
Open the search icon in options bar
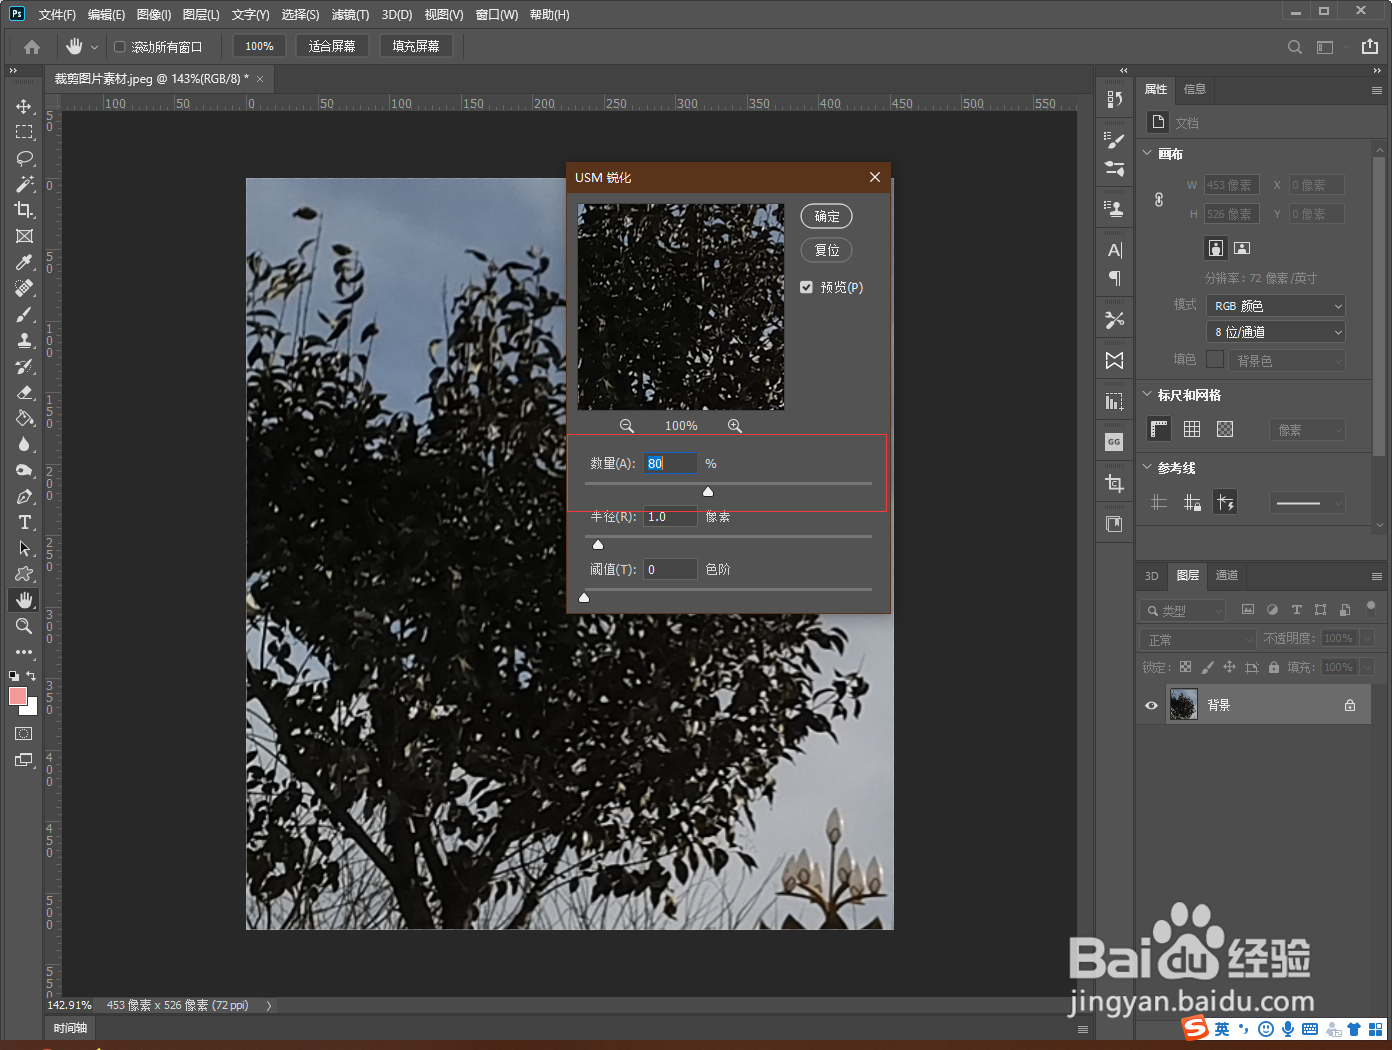coord(1295,47)
